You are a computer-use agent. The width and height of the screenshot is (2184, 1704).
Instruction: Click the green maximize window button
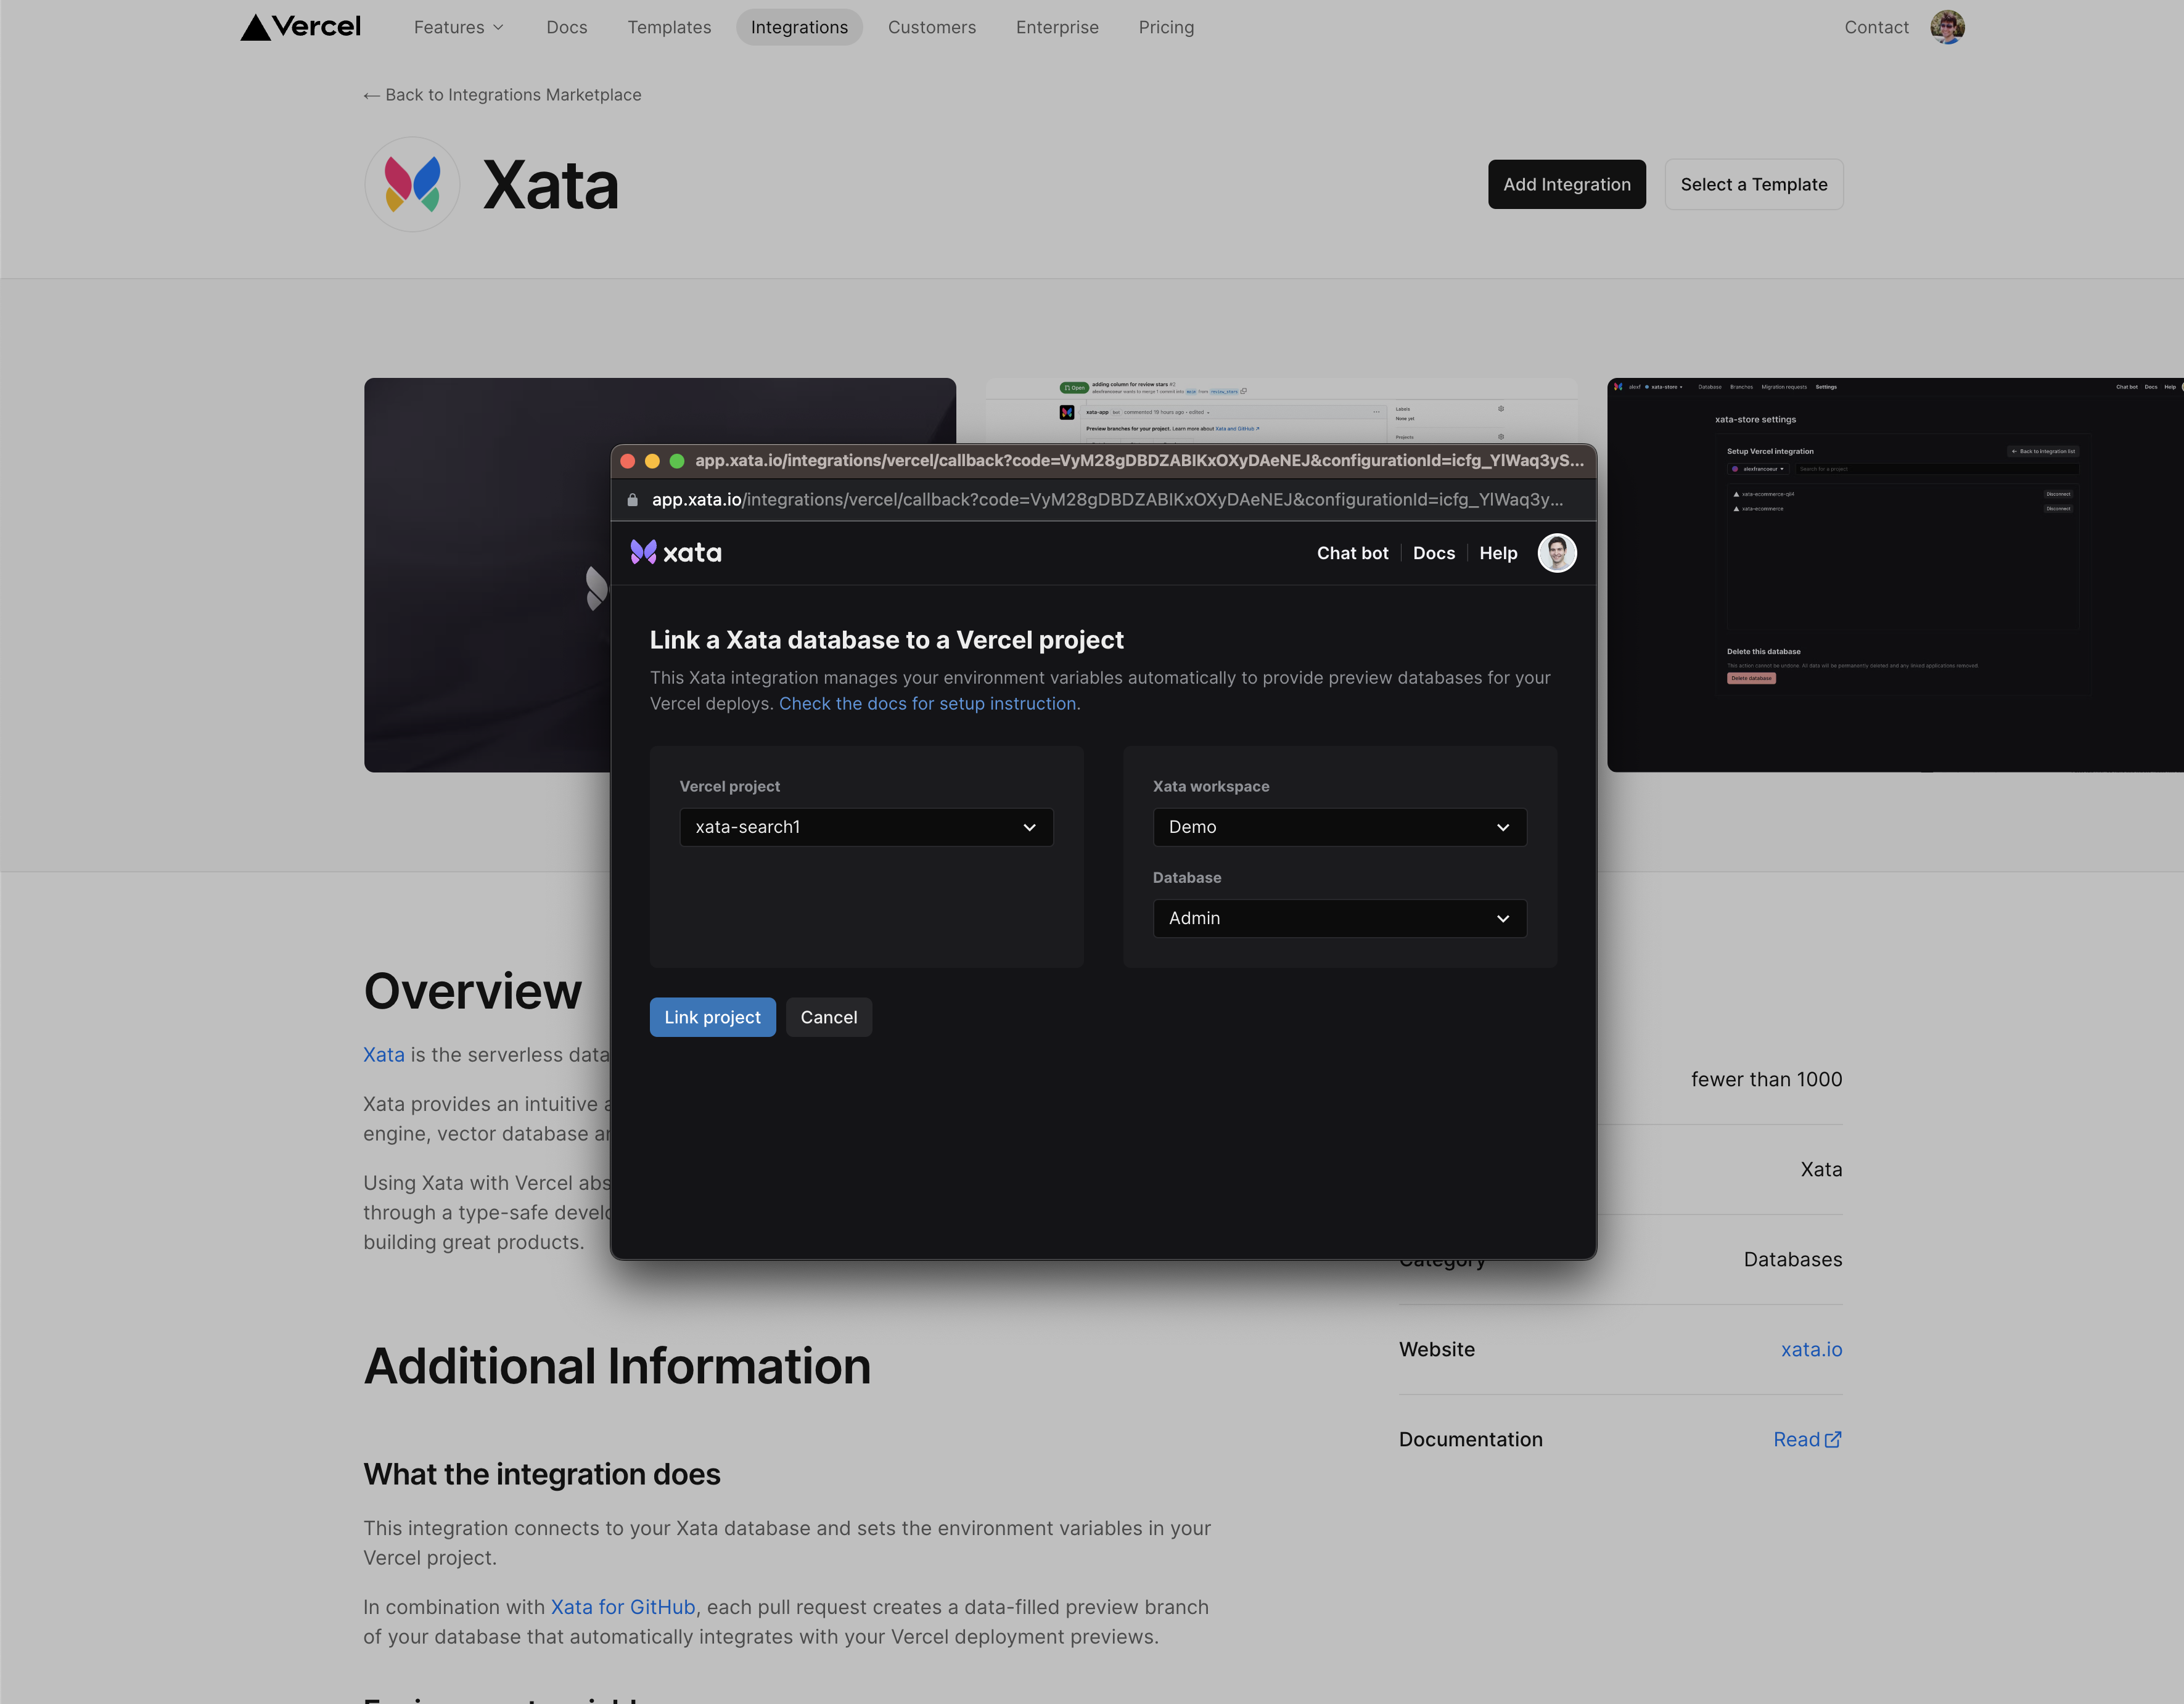pyautogui.click(x=677, y=461)
